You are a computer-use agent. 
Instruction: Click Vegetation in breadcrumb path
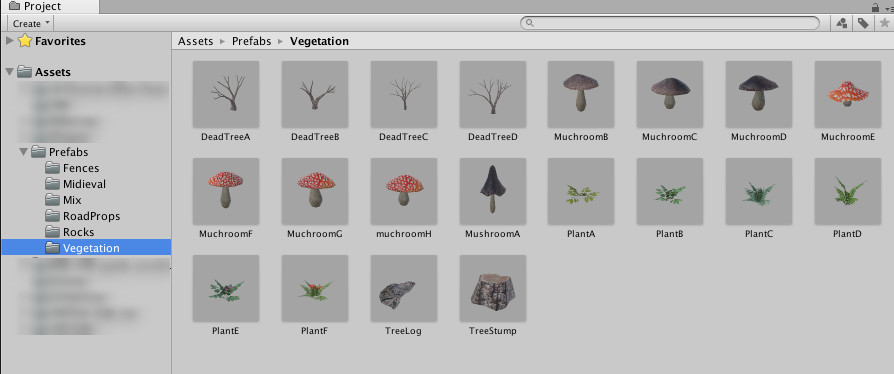coord(319,41)
